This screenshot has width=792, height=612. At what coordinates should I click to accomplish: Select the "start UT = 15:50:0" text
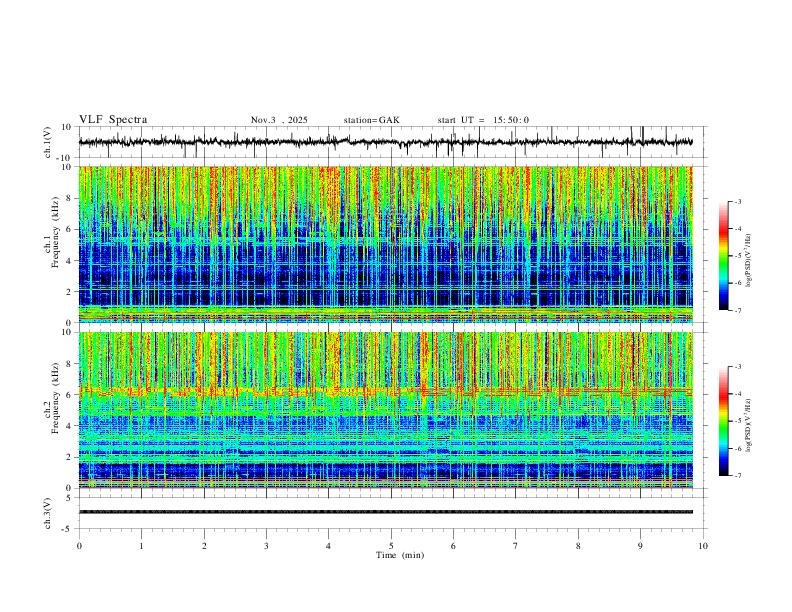point(483,120)
